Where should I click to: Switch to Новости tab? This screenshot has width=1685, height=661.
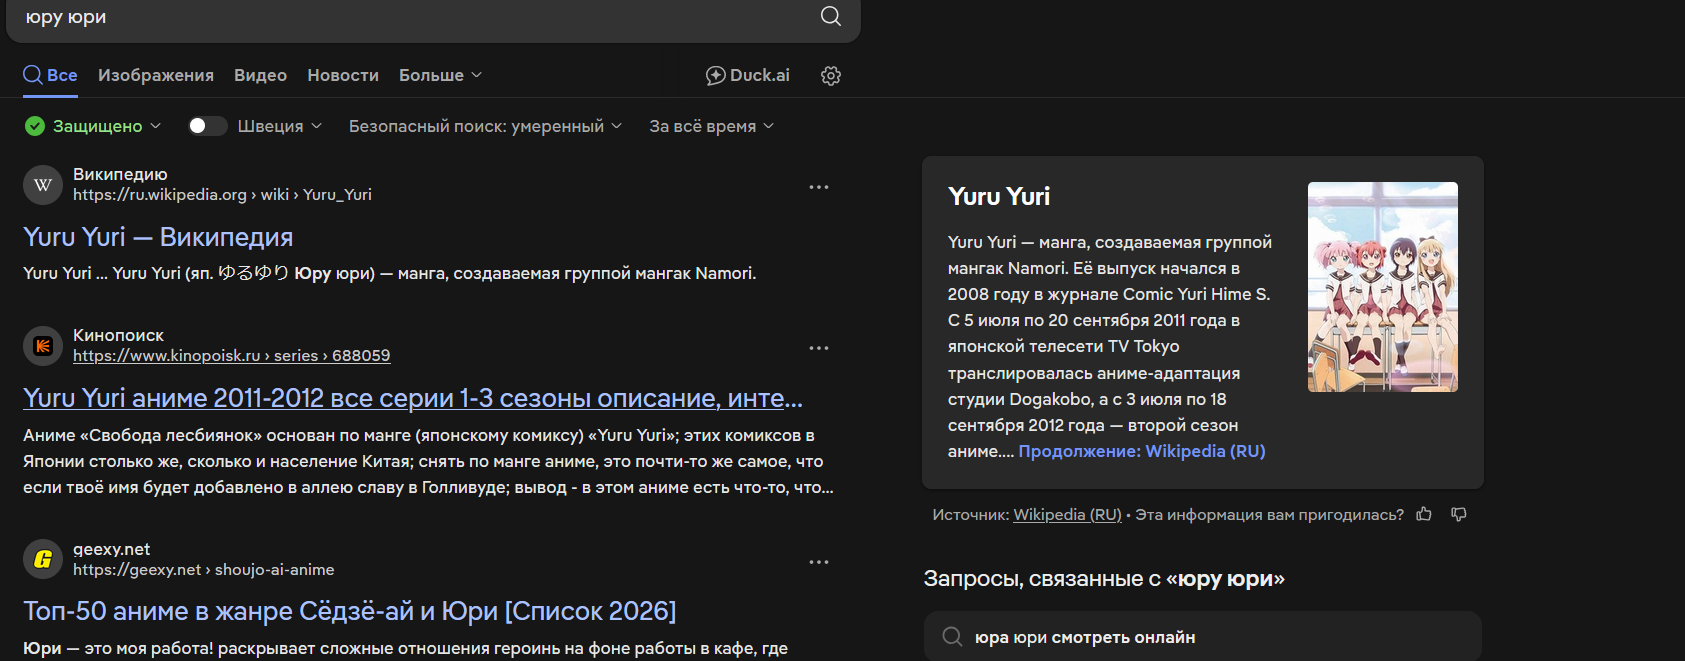[343, 75]
